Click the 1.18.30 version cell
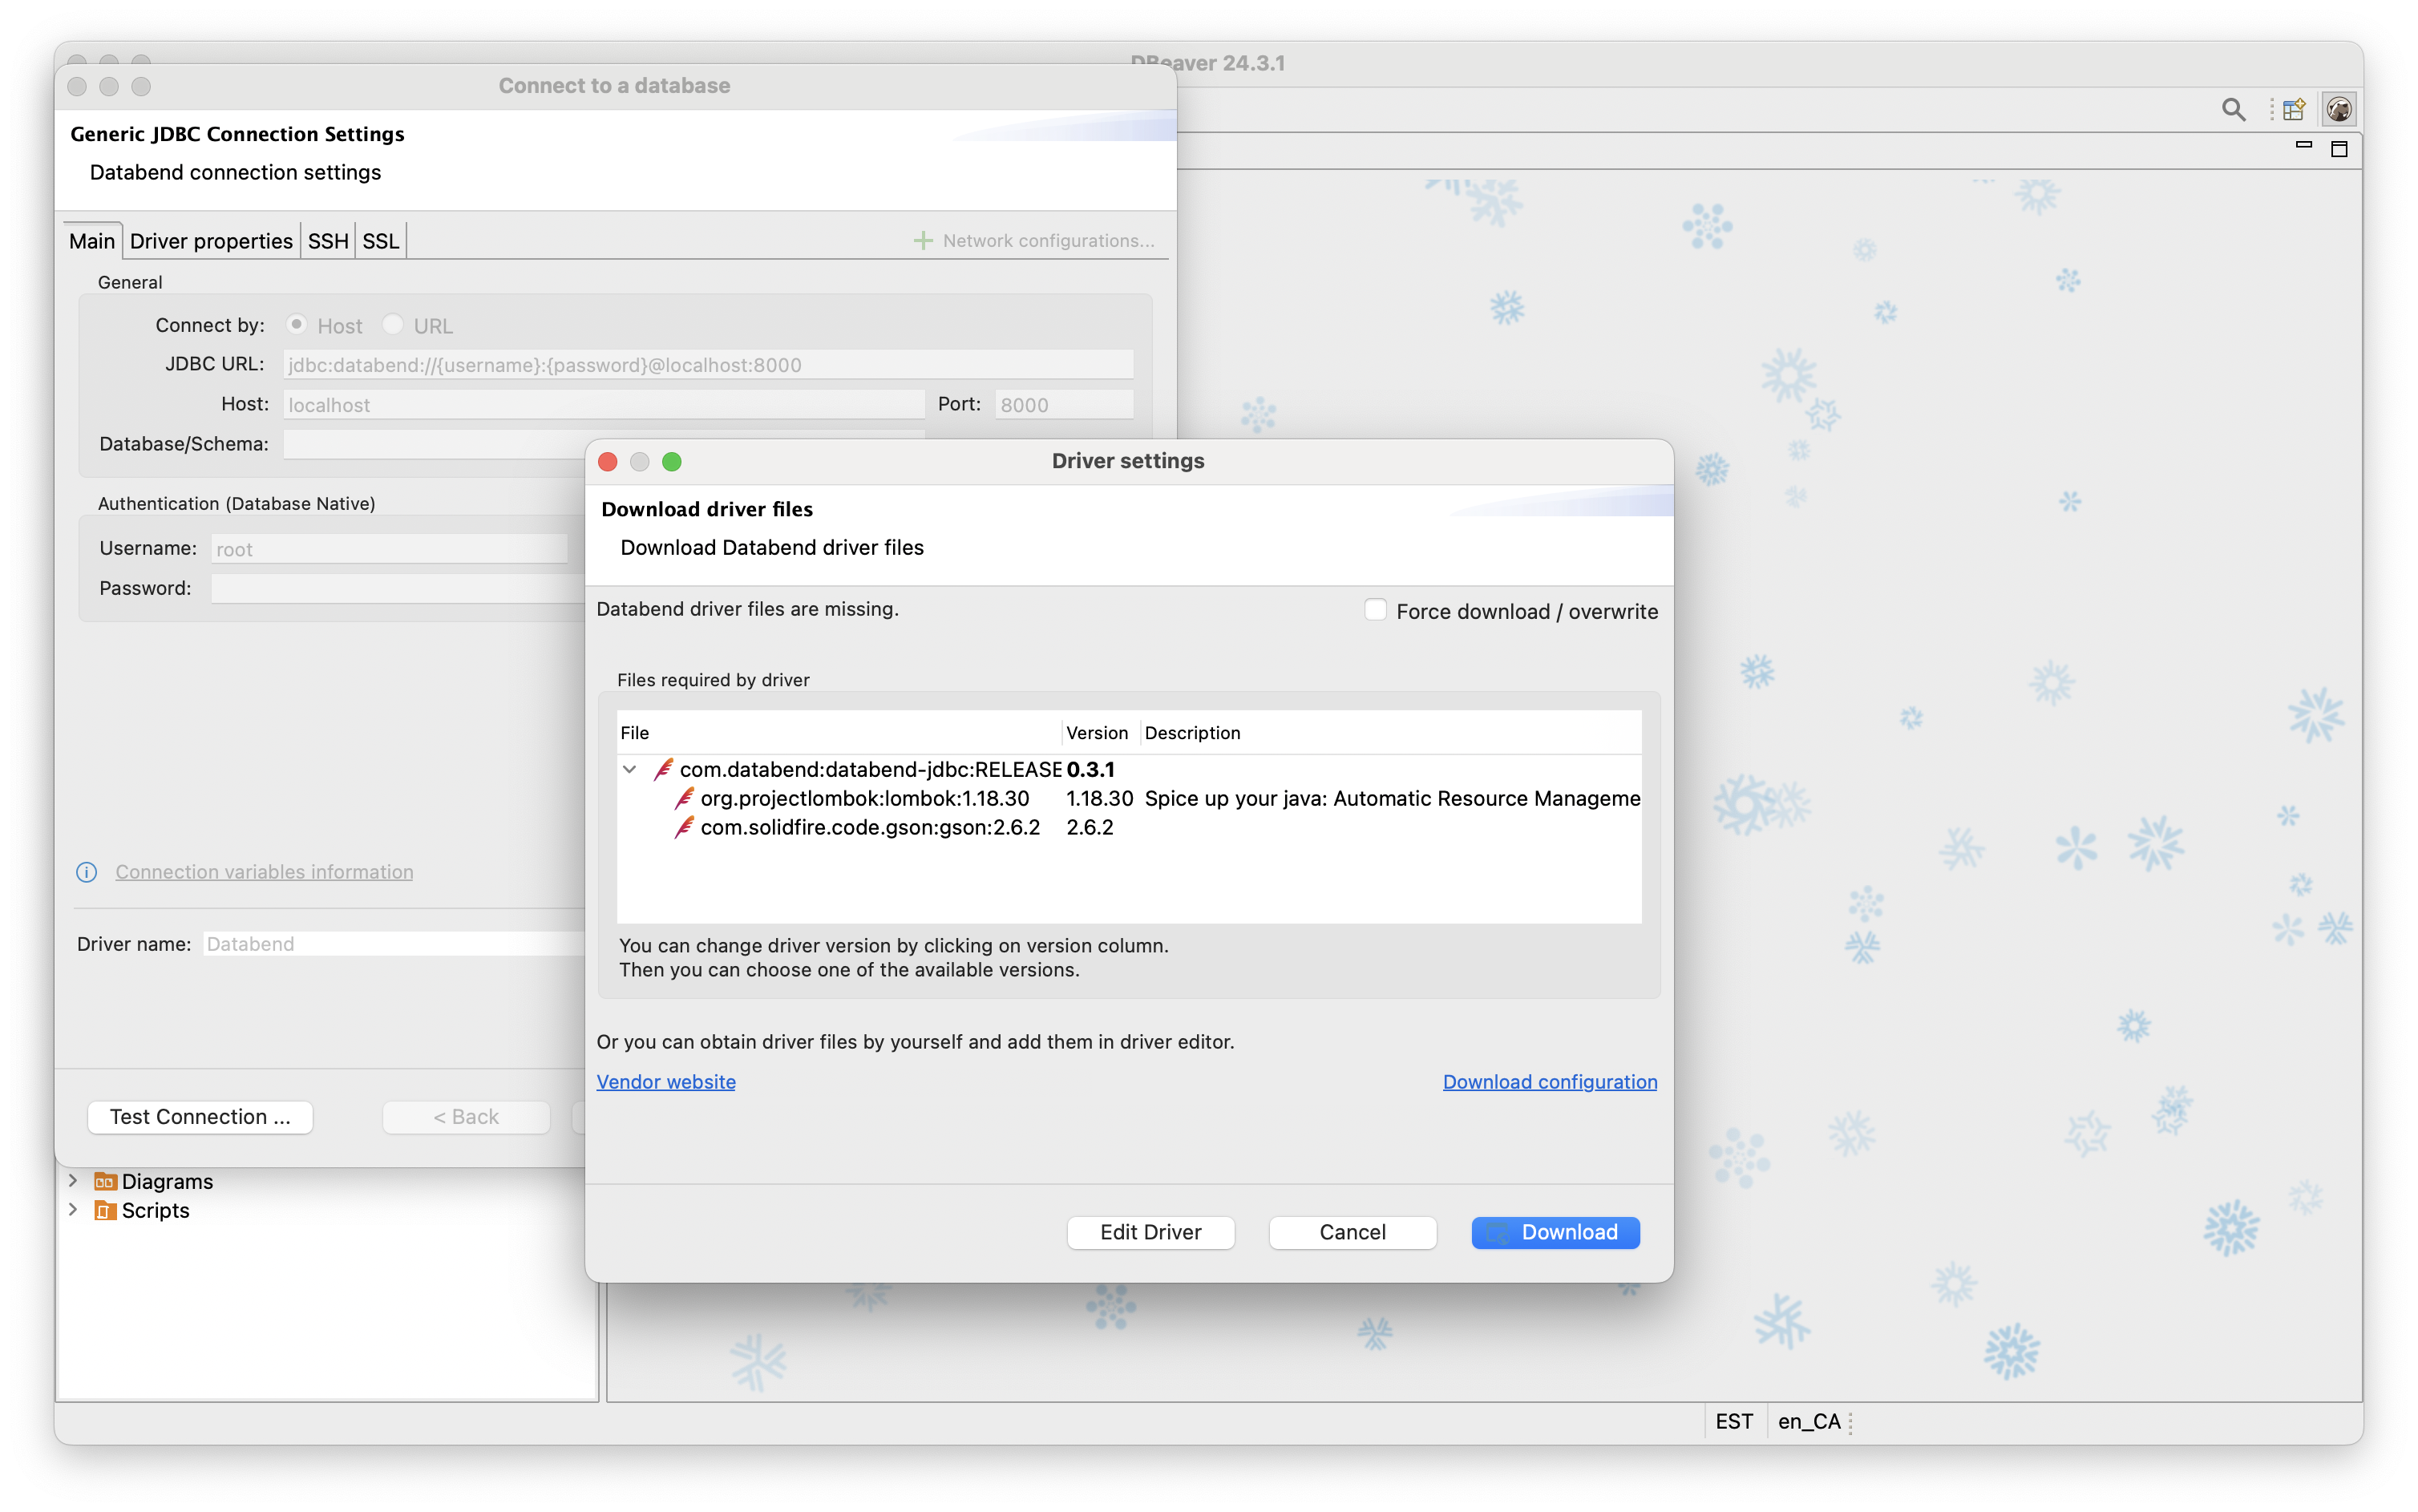The image size is (2418, 1512). point(1099,798)
